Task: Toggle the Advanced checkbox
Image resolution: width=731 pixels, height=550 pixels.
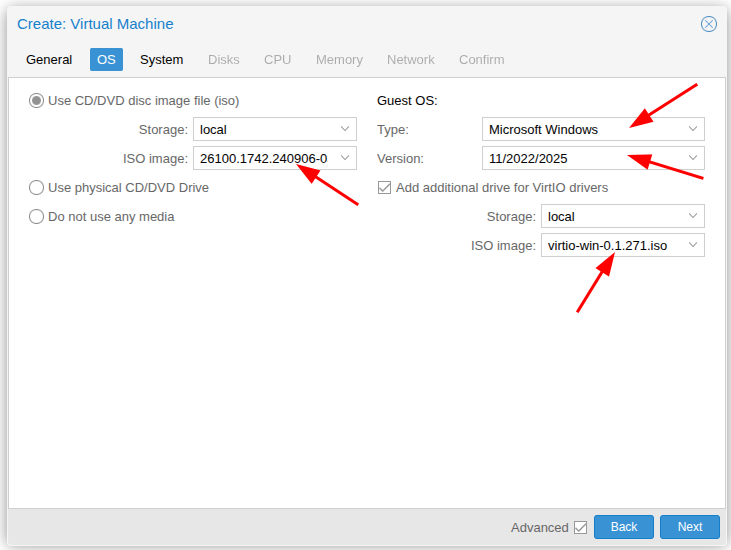Action: pos(580,528)
